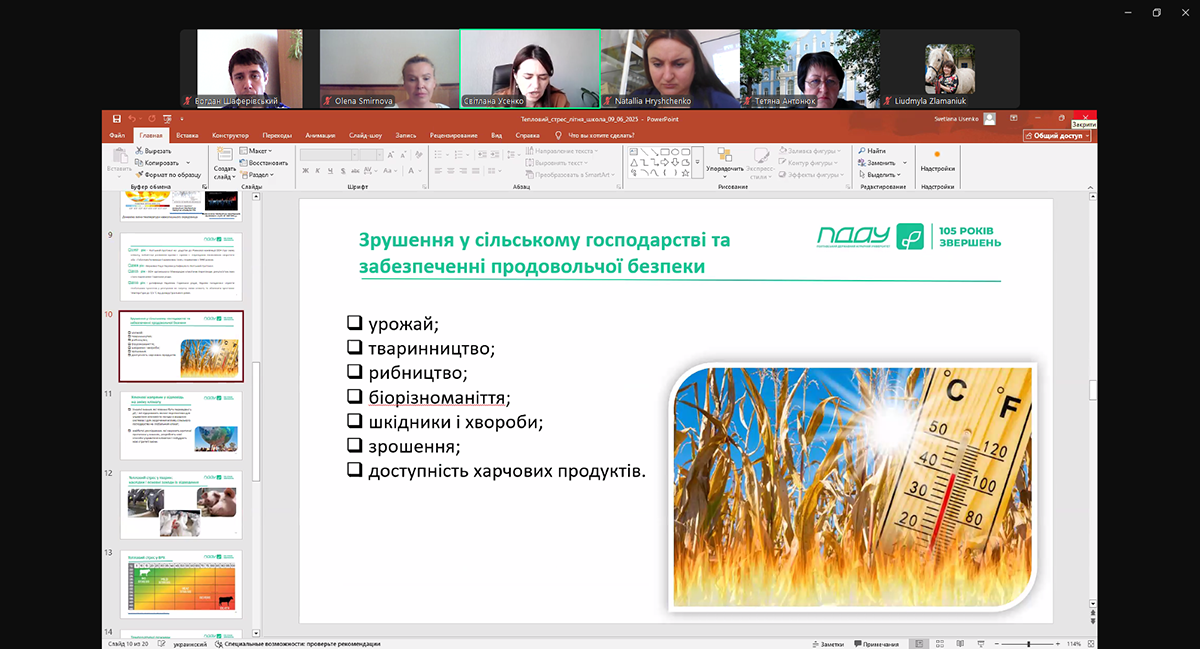Undo the last action in PowerPoint
Screen dimensions: 1200x649
tap(131, 119)
